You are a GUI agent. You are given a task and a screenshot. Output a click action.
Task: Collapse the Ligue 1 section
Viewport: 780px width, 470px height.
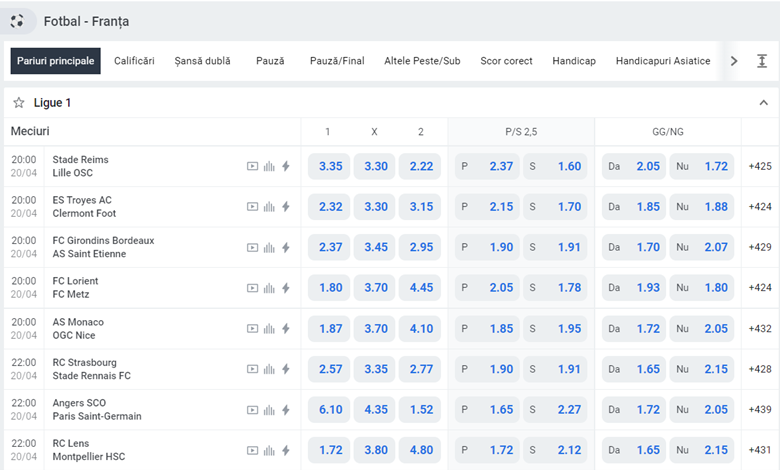[x=763, y=103]
